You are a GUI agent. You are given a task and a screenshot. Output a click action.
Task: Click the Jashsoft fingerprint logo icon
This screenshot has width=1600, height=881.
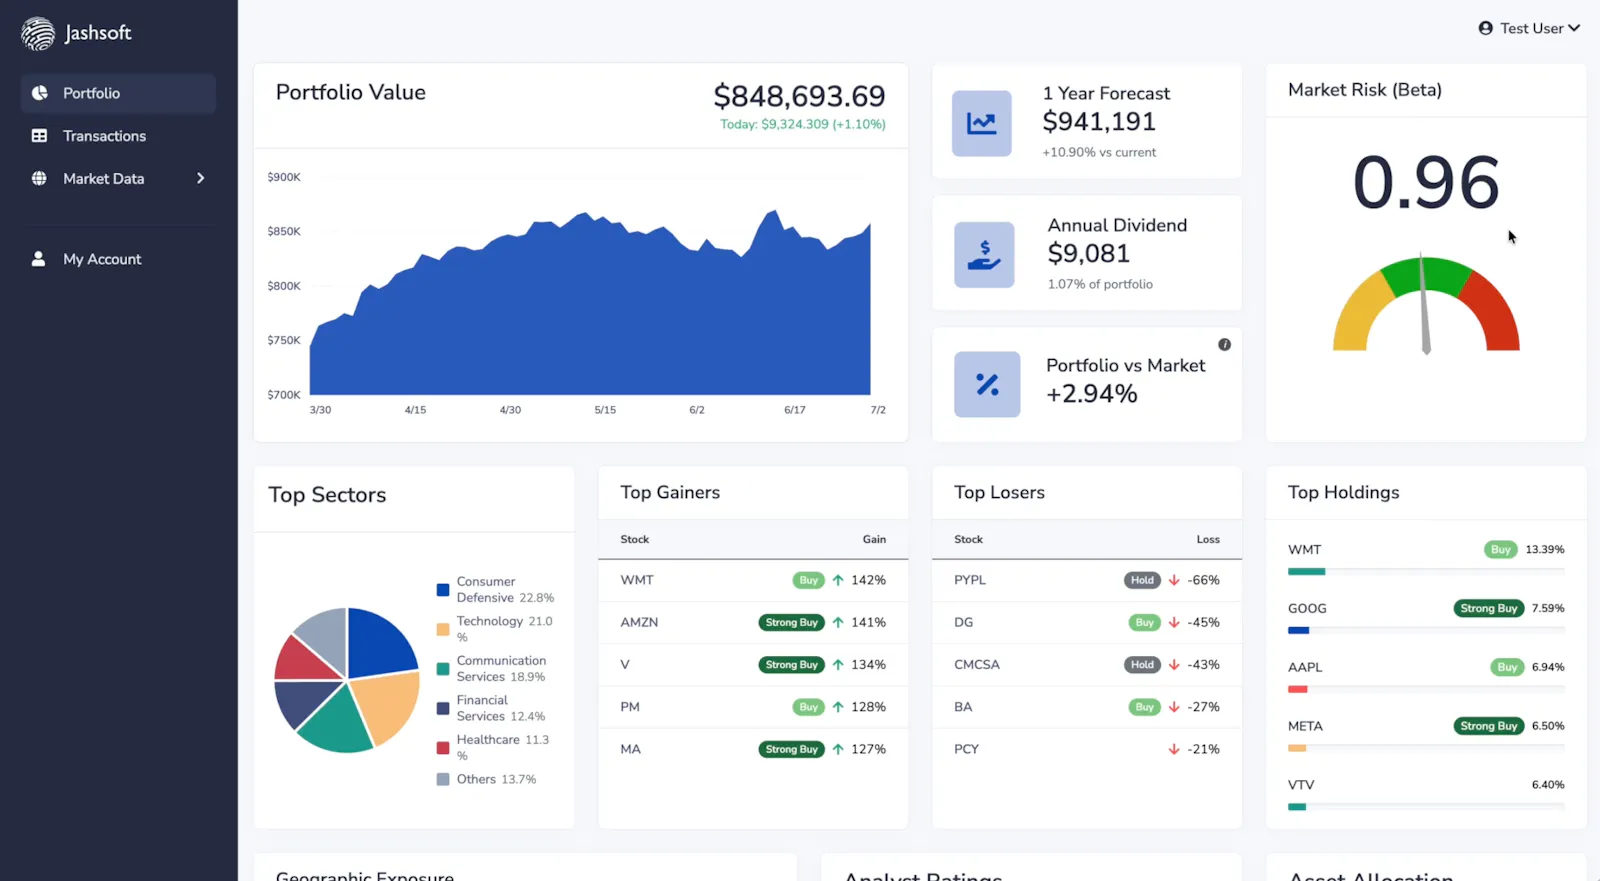tap(38, 33)
